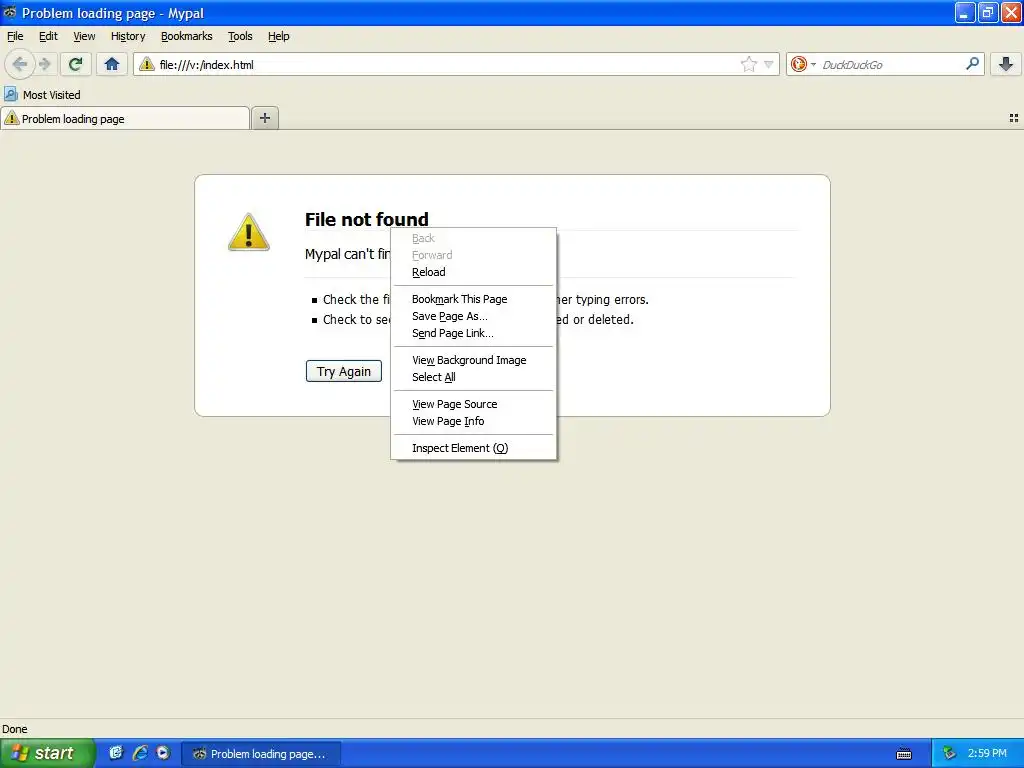Reload page using toolbar refresh icon

coord(75,64)
